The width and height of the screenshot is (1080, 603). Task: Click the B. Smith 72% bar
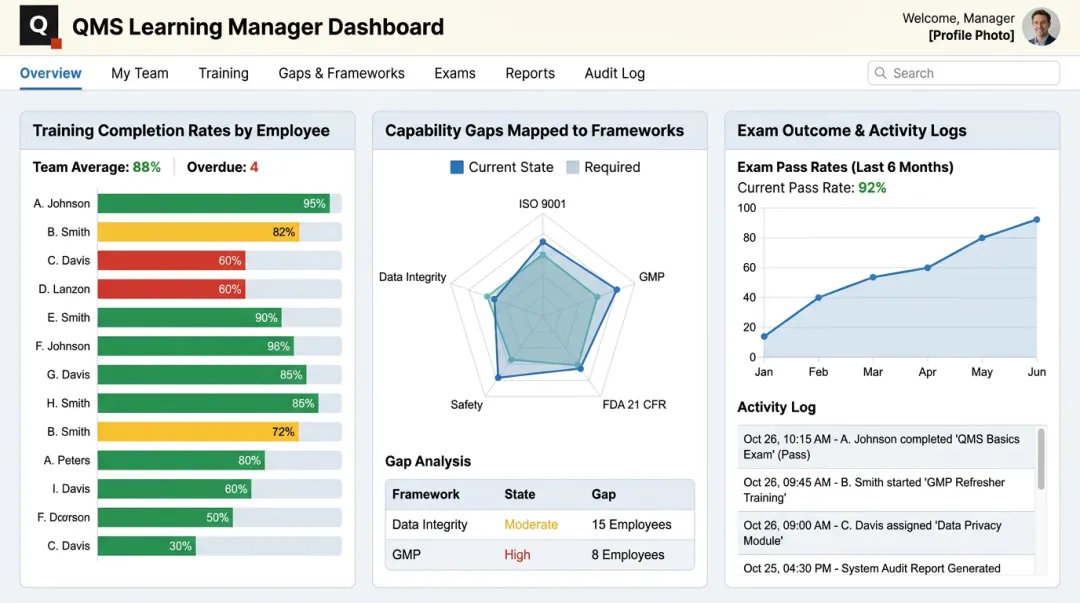198,432
